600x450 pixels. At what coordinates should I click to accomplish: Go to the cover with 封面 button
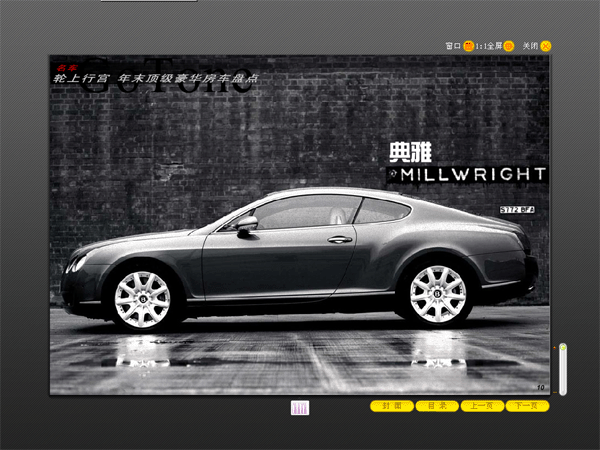pyautogui.click(x=392, y=406)
